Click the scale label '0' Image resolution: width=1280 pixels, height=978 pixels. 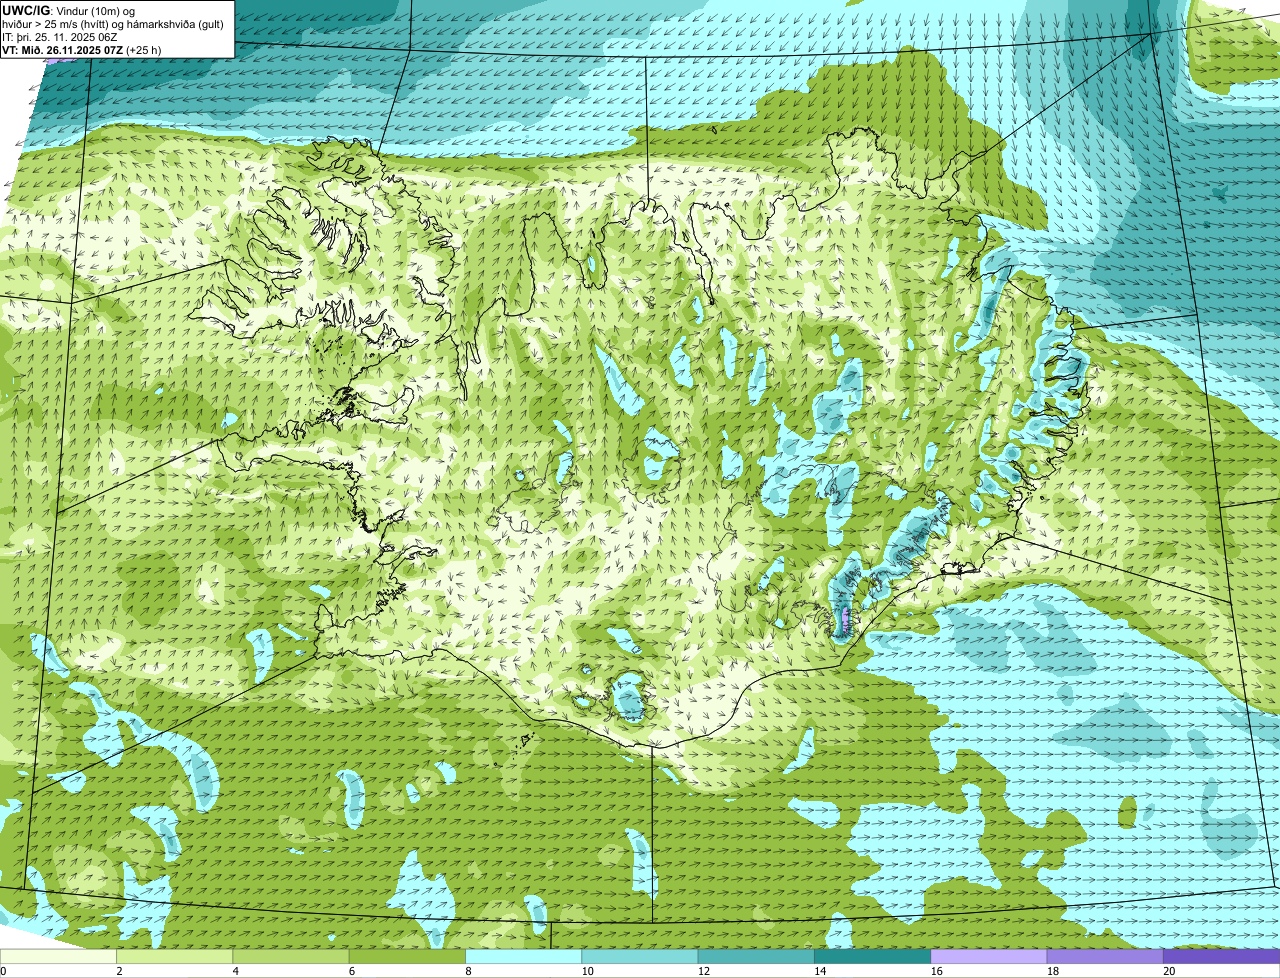[3, 971]
